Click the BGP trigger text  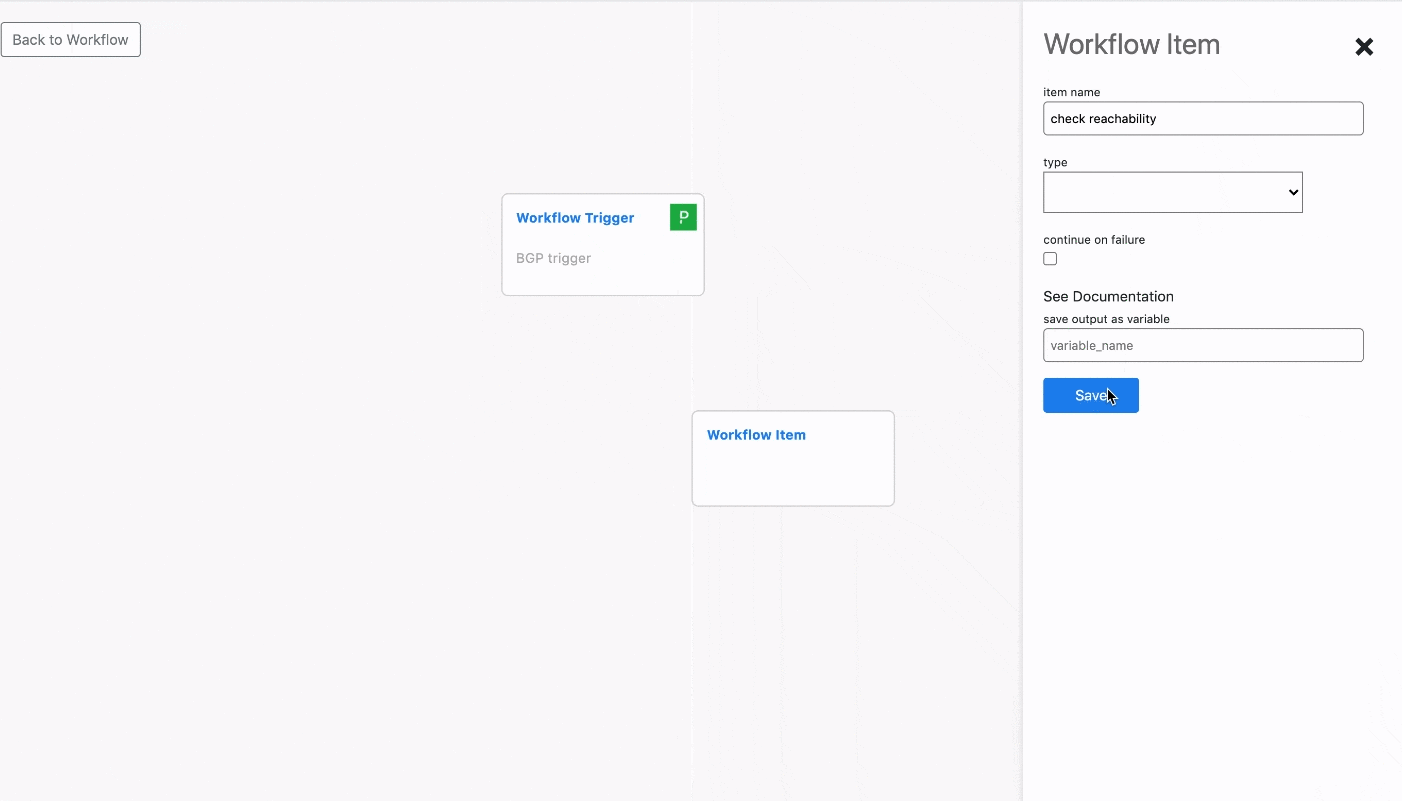click(x=553, y=258)
